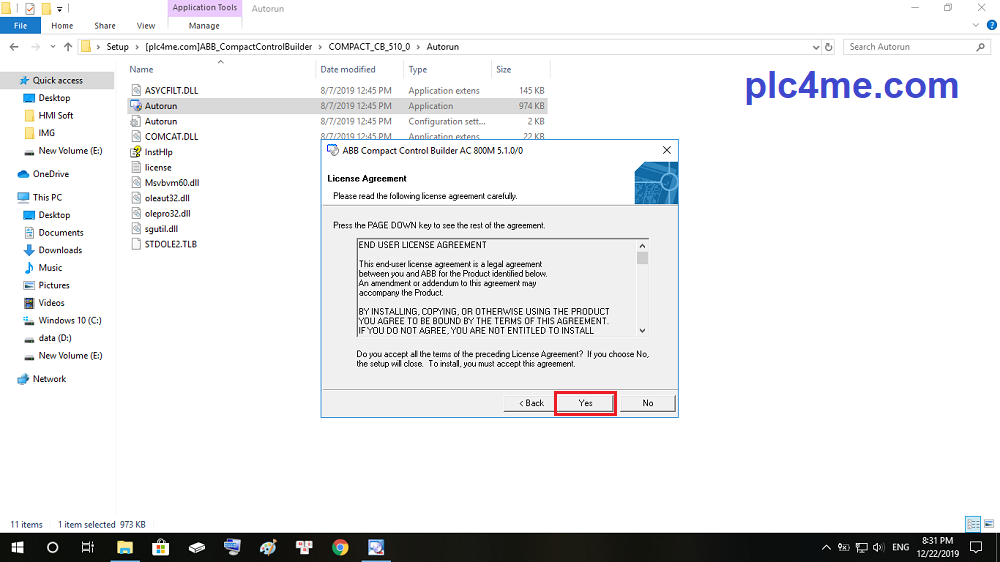The width and height of the screenshot is (1000, 562).
Task: Open the View ribbon tab
Action: [146, 26]
